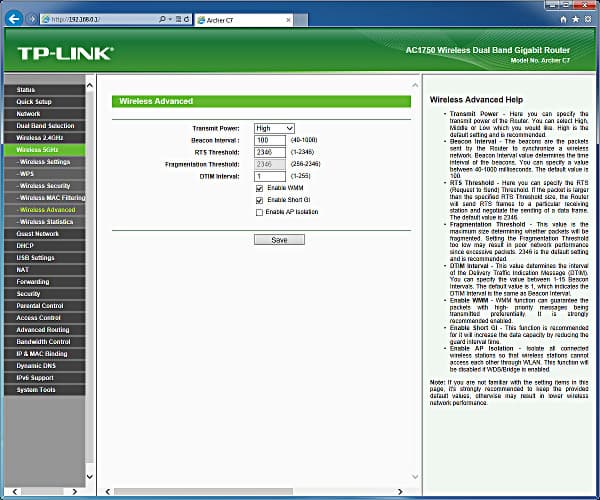Click the sidebar horizontal scroll left arrow

[15, 492]
